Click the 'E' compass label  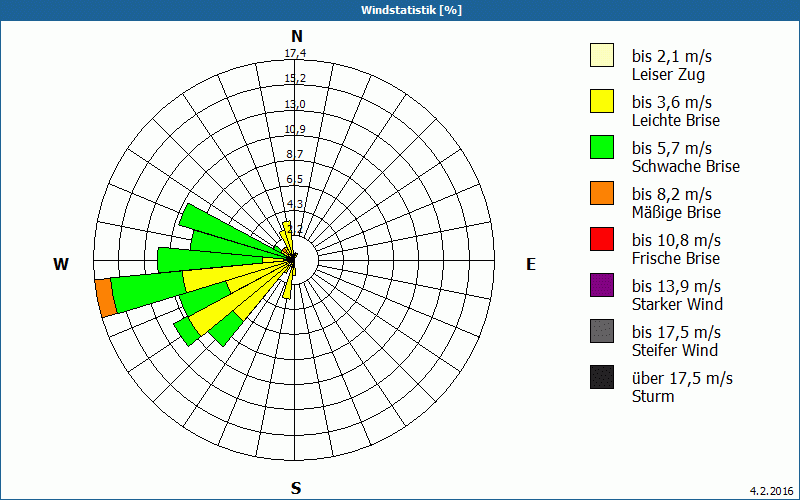coord(531,264)
